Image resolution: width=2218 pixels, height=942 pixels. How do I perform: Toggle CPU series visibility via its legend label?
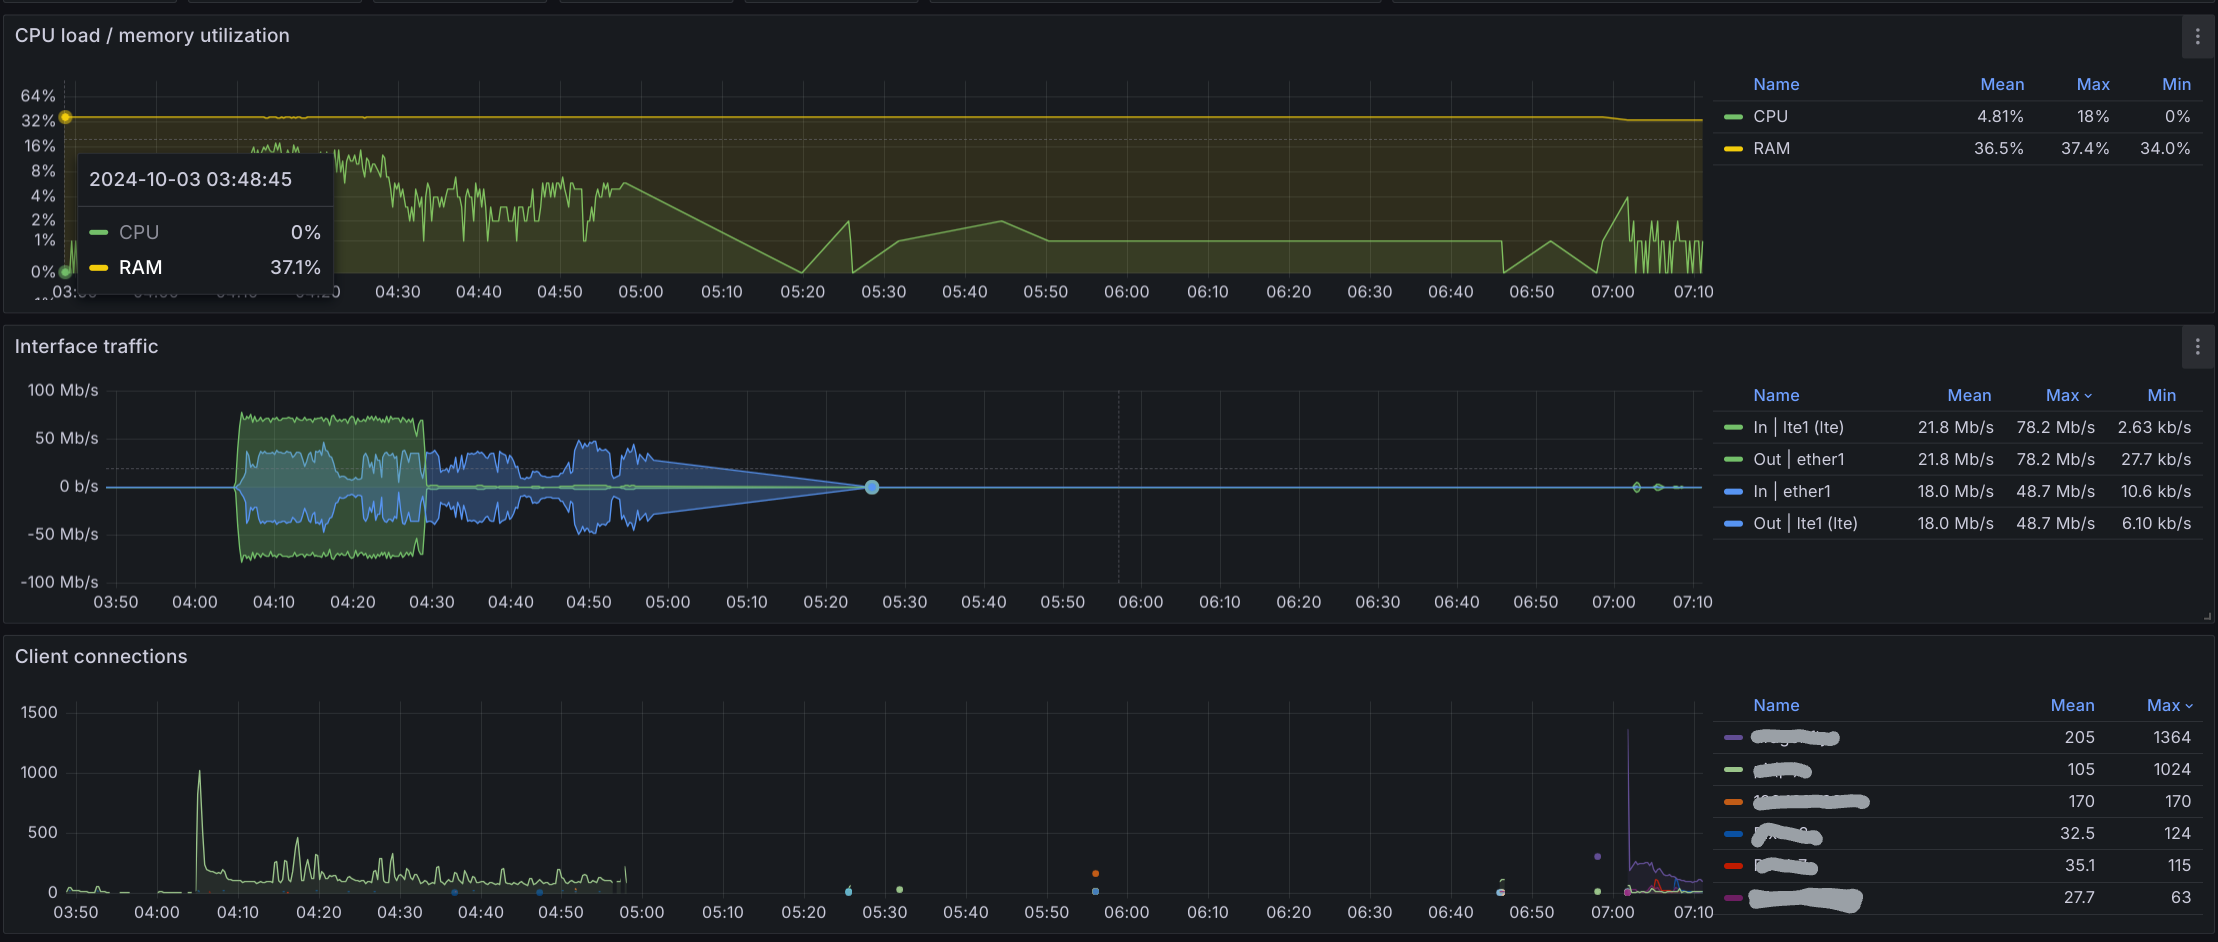(x=1770, y=116)
